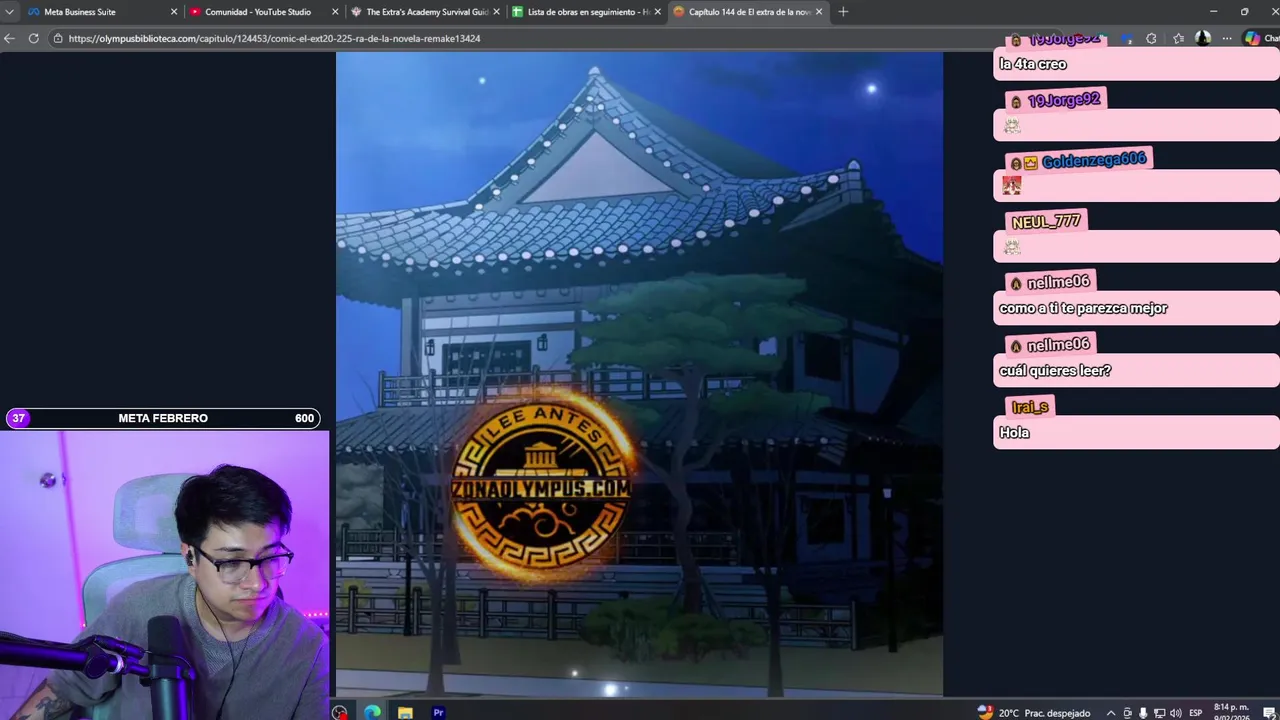Image resolution: width=1280 pixels, height=720 pixels.
Task: Open a new browser tab
Action: [x=843, y=12]
